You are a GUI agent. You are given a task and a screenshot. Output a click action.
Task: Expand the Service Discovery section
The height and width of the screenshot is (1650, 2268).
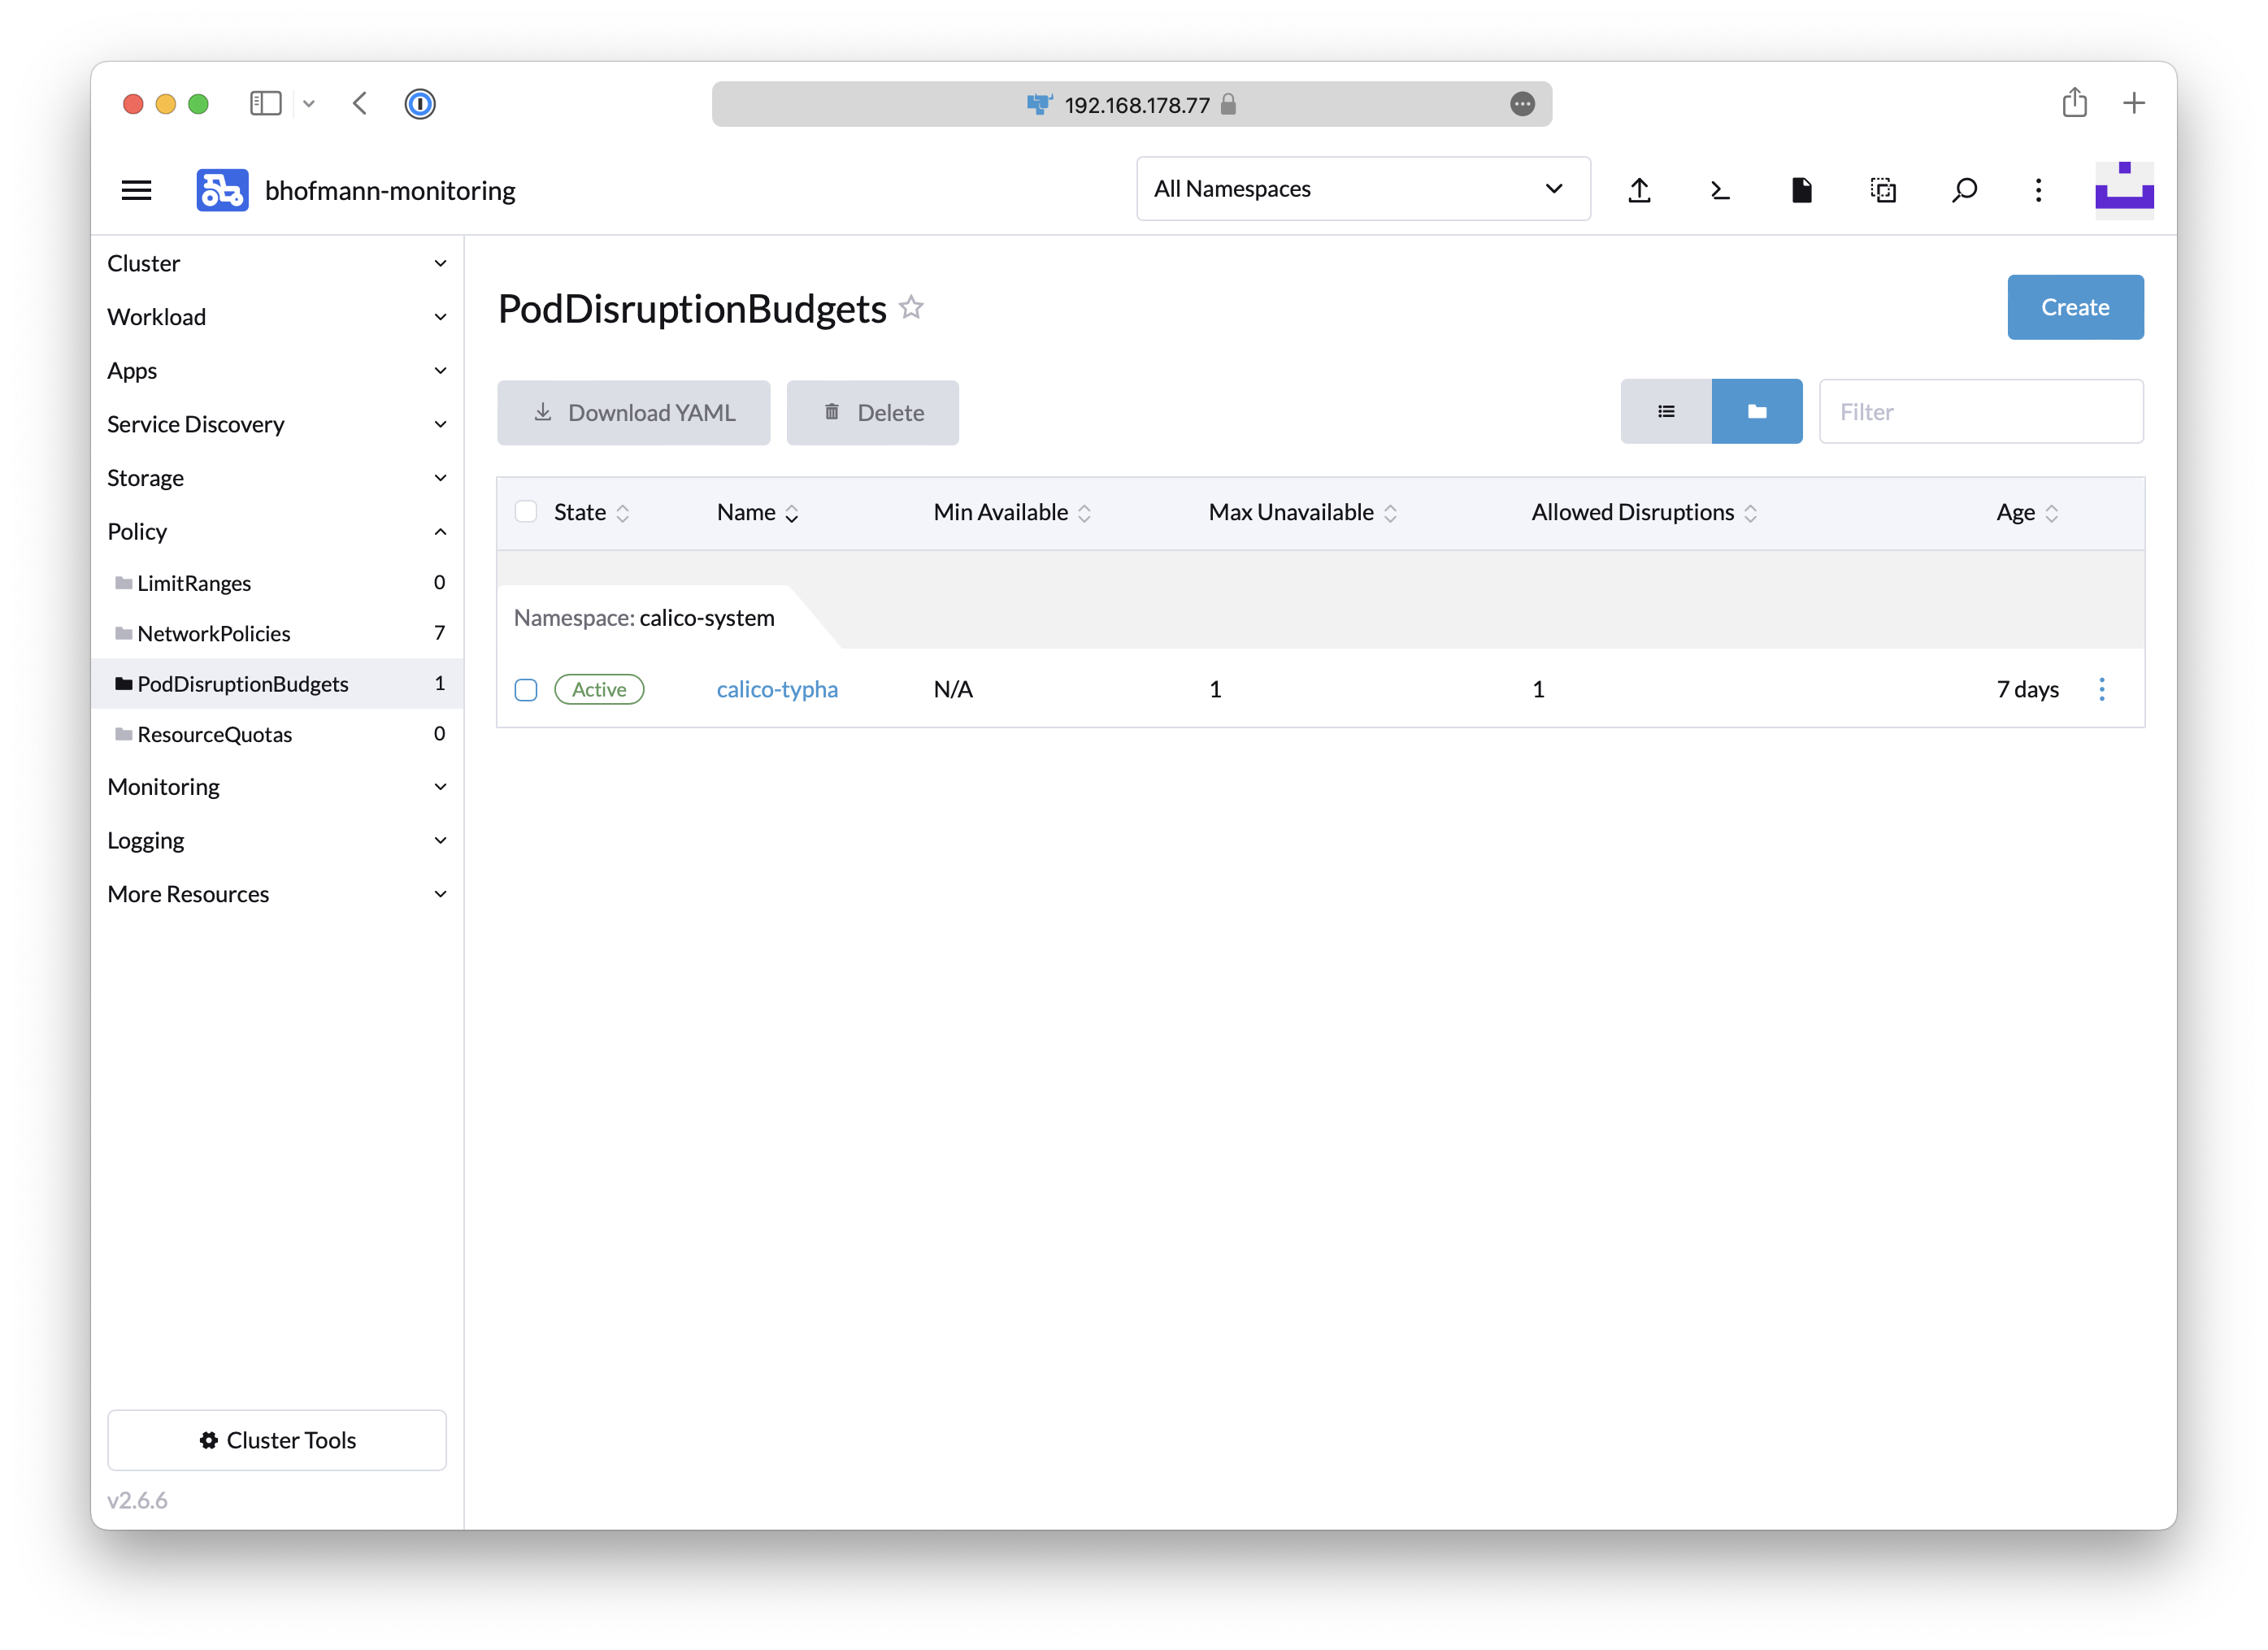point(277,424)
